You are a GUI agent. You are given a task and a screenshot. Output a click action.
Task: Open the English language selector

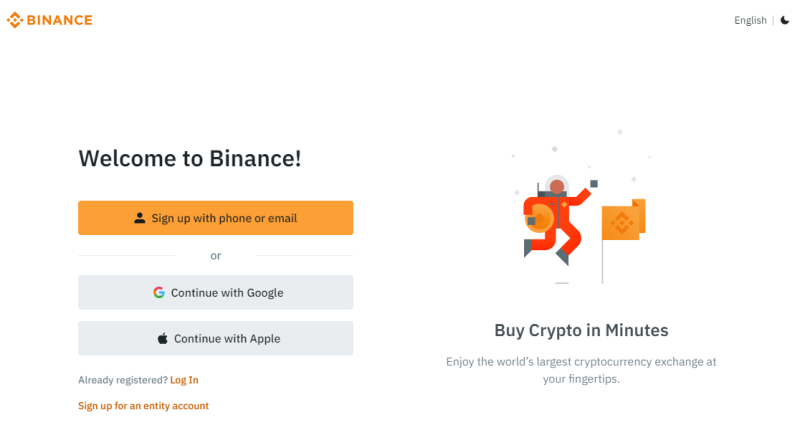[750, 20]
